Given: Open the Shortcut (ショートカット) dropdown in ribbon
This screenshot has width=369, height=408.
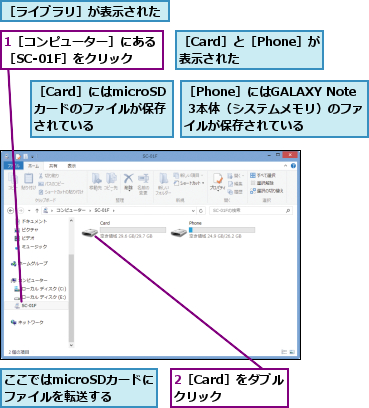Looking at the screenshot, I should pos(189,183).
